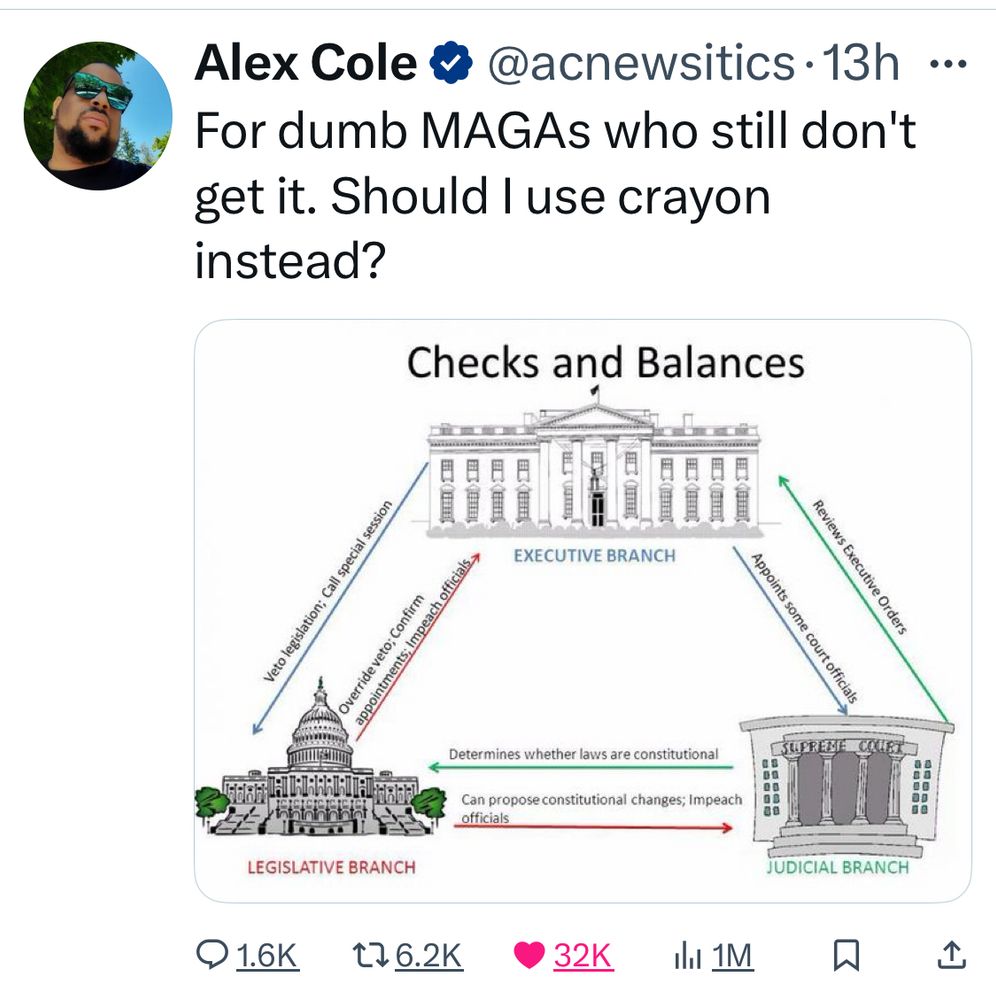Click the 6.2K reposts count
996x1000 pixels.
pos(429,956)
